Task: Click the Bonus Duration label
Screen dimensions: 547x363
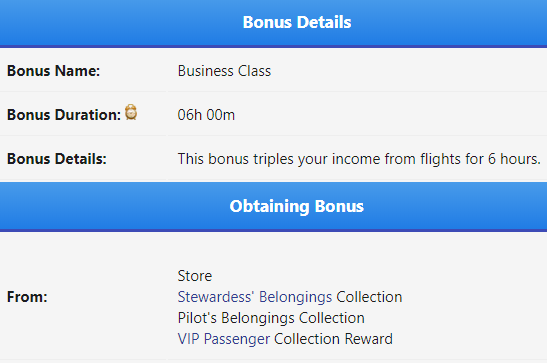Action: [x=64, y=115]
